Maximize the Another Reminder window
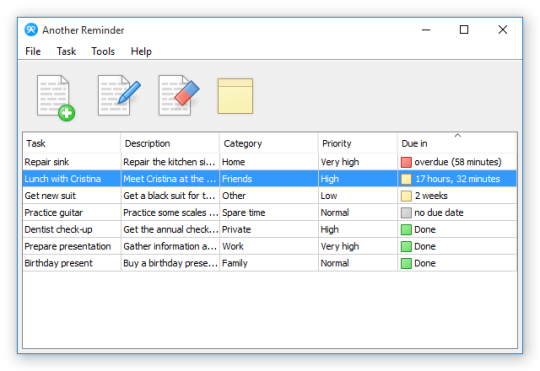 click(464, 30)
